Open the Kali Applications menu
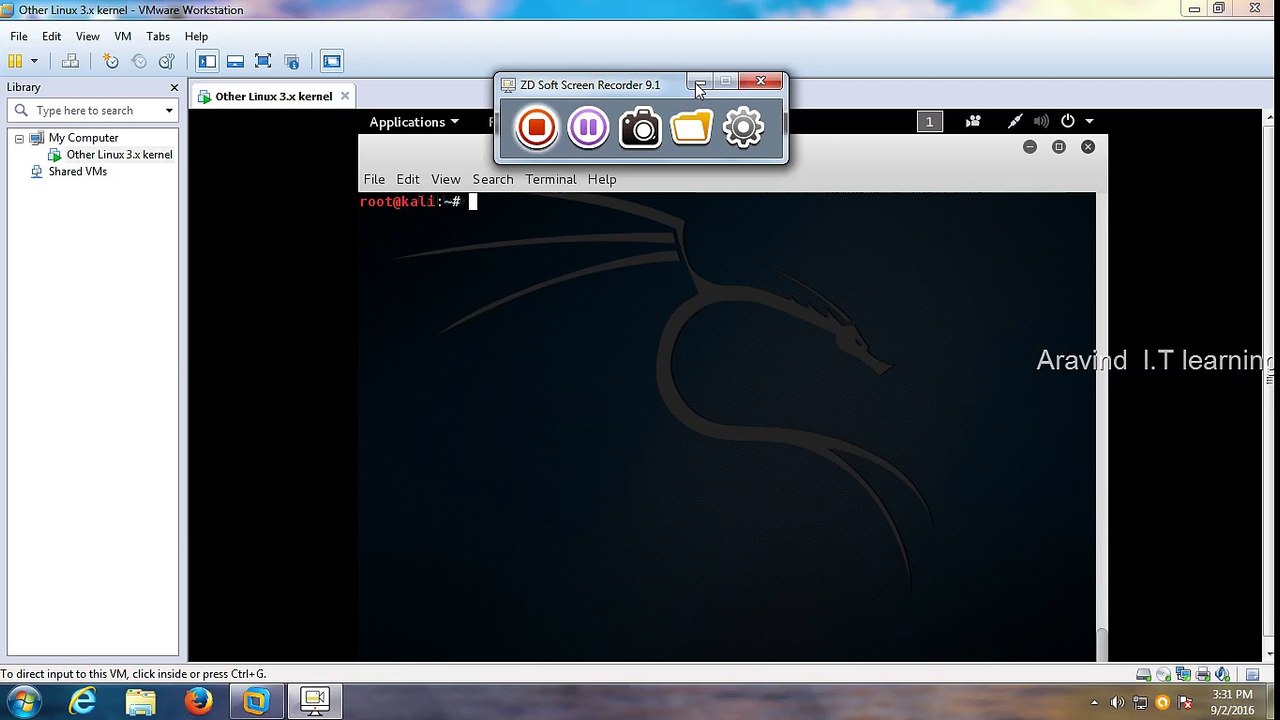This screenshot has height=720, width=1280. point(414,122)
